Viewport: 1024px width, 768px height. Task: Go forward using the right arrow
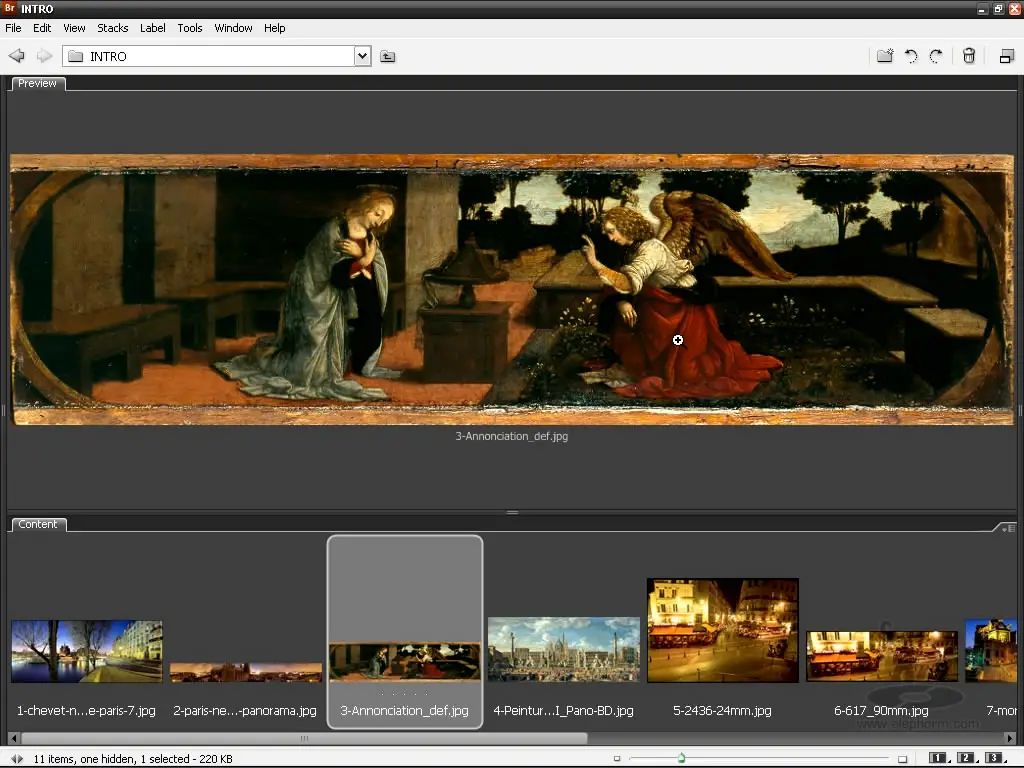(x=44, y=56)
